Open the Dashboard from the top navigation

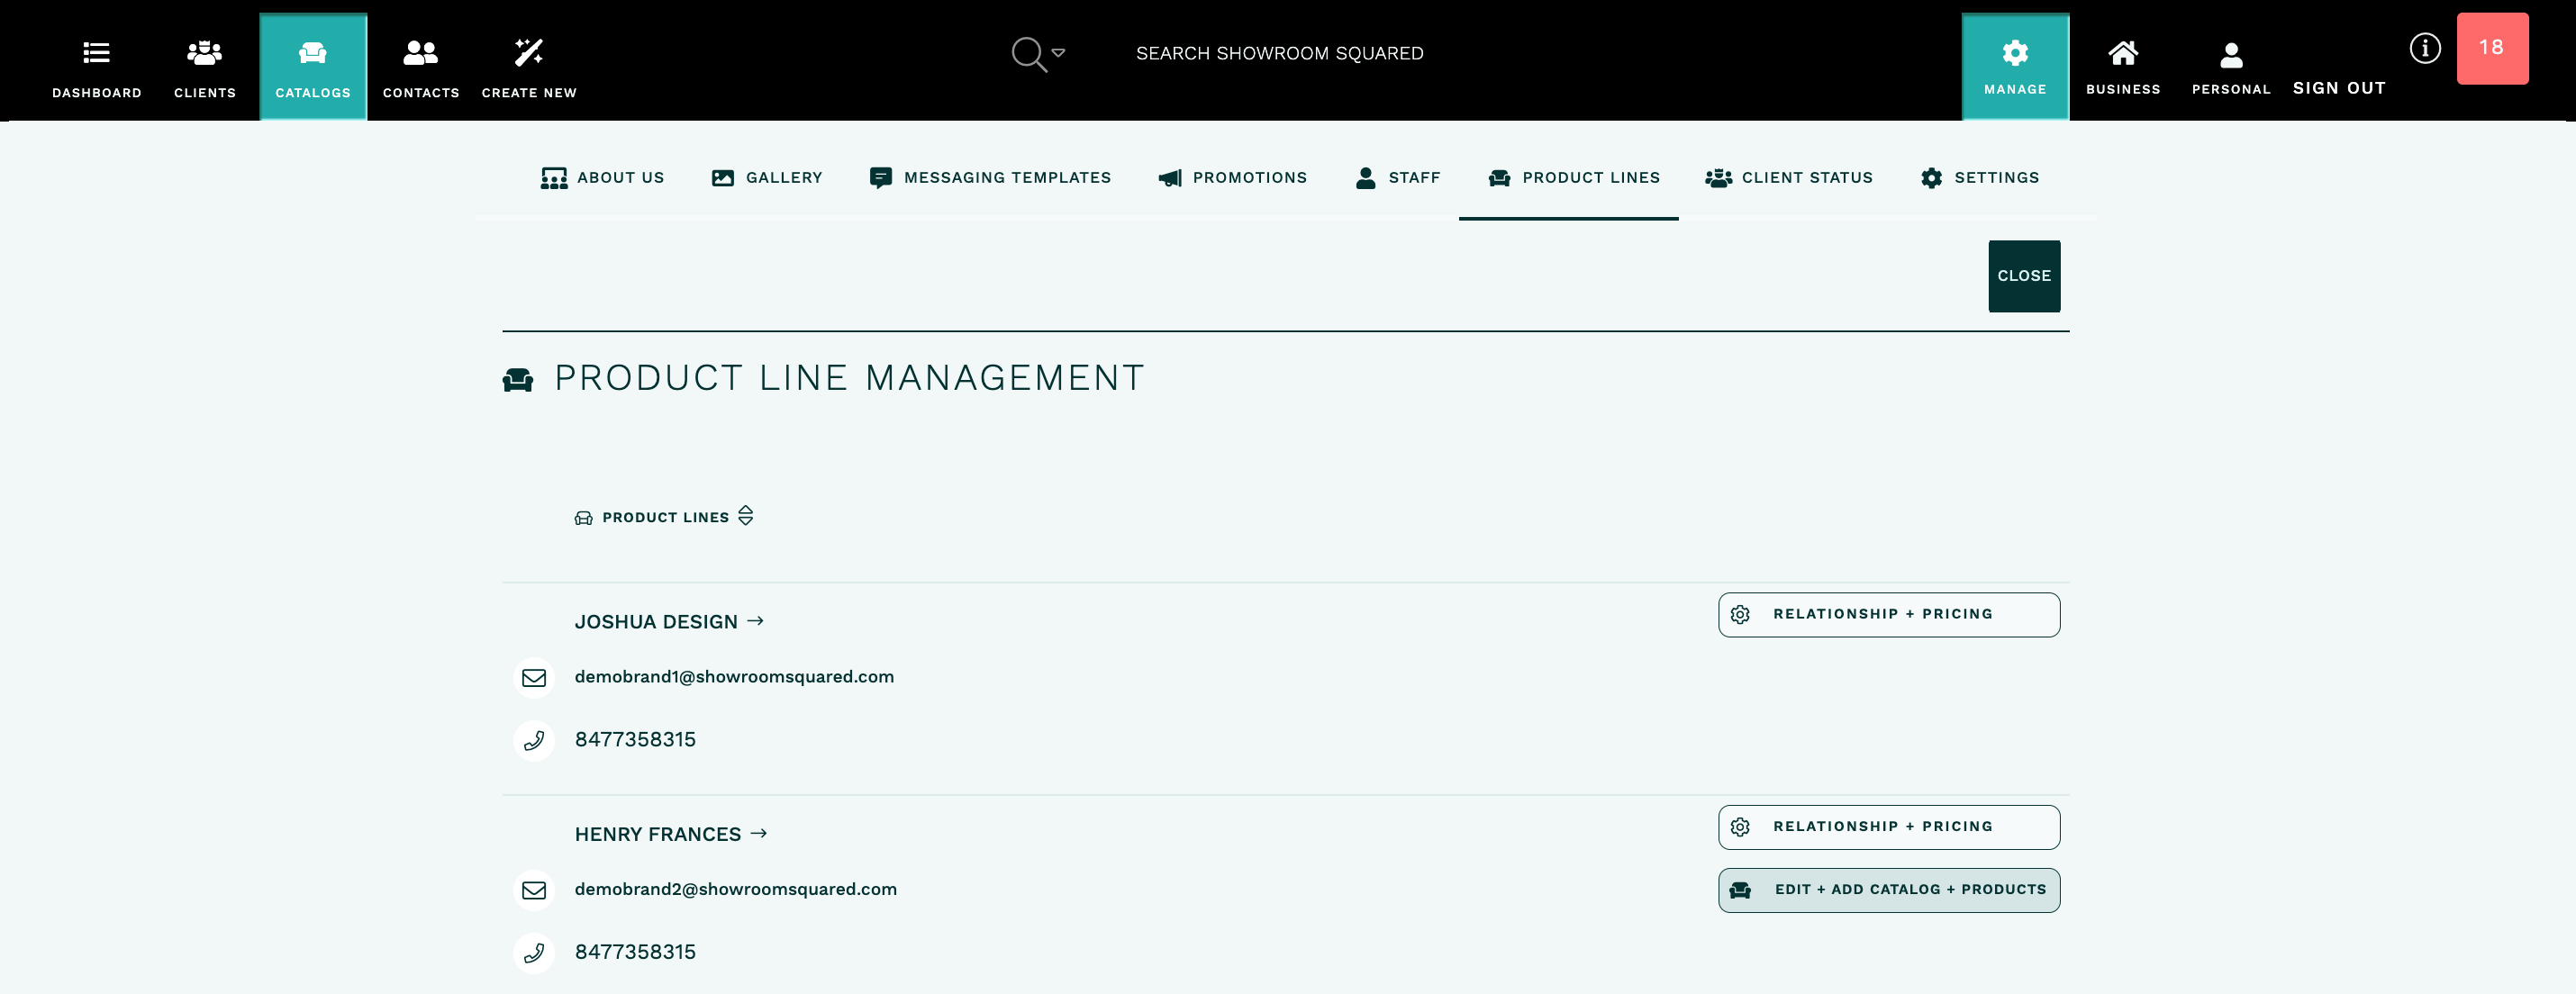(x=95, y=65)
